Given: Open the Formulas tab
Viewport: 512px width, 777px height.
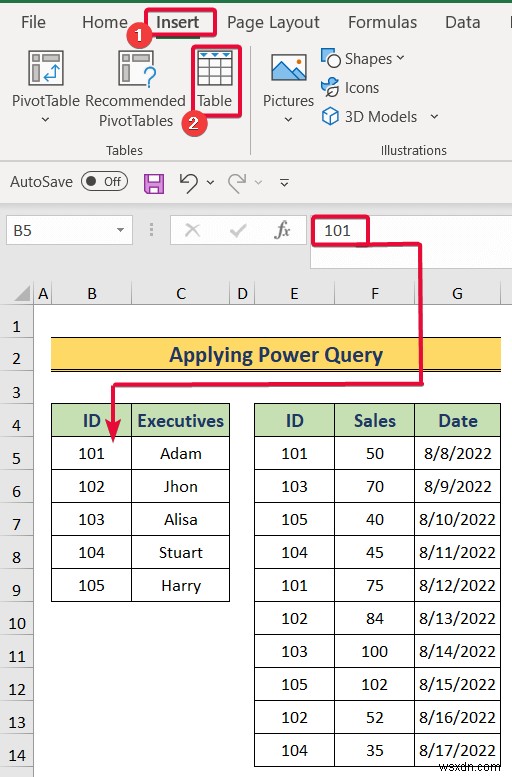Looking at the screenshot, I should 382,22.
